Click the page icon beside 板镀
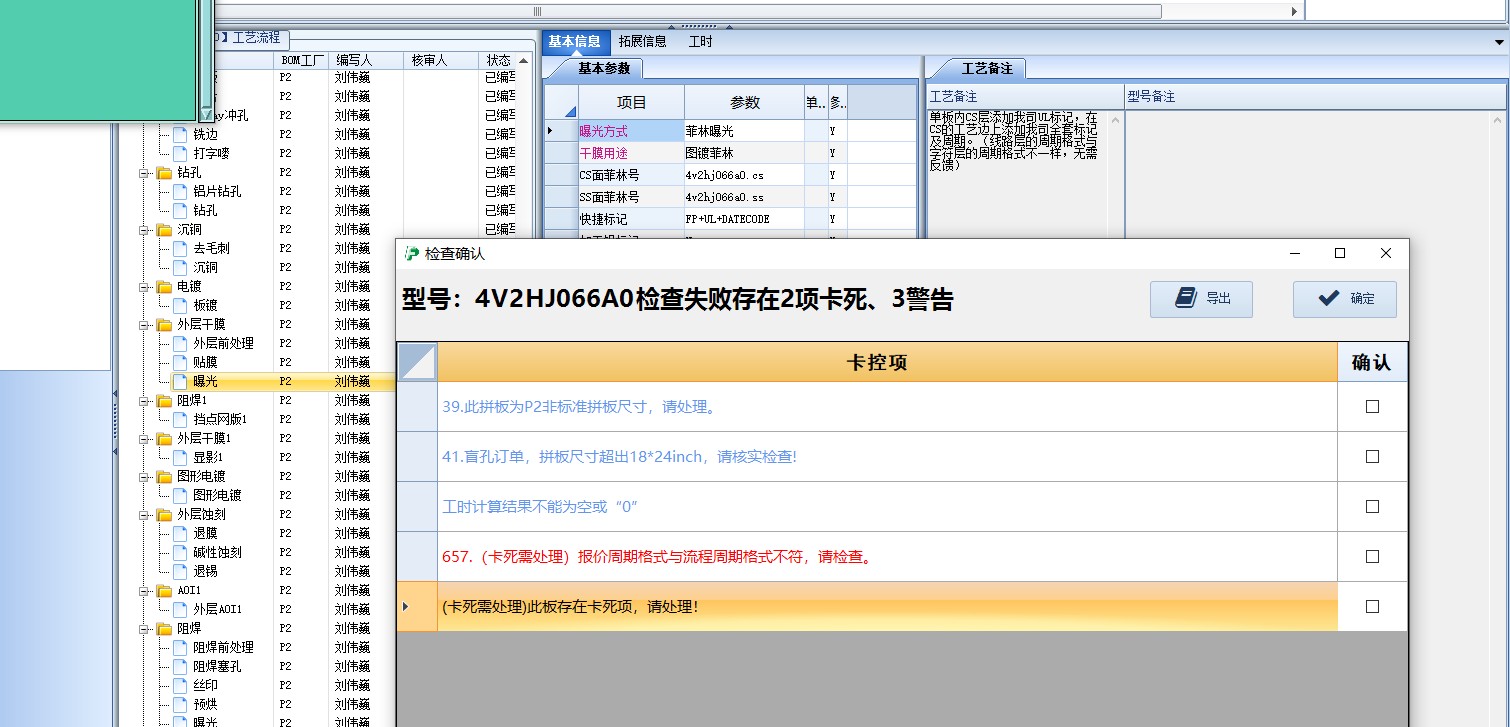1510x727 pixels. pyautogui.click(x=180, y=305)
